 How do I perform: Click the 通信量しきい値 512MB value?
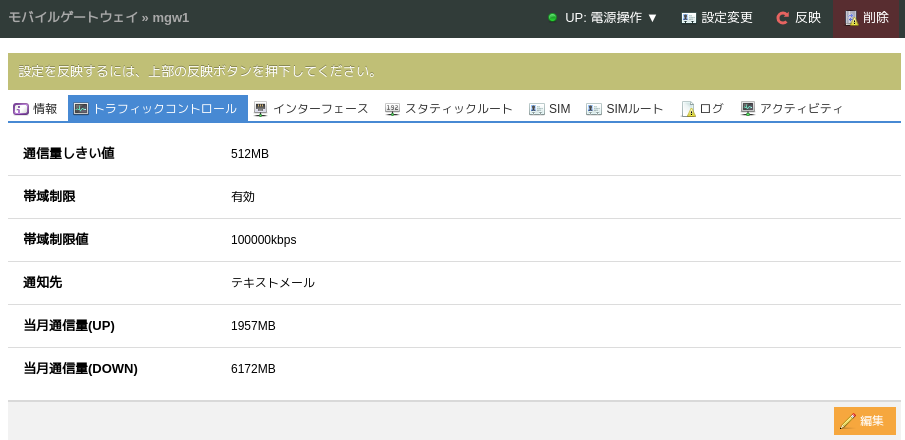coord(250,154)
